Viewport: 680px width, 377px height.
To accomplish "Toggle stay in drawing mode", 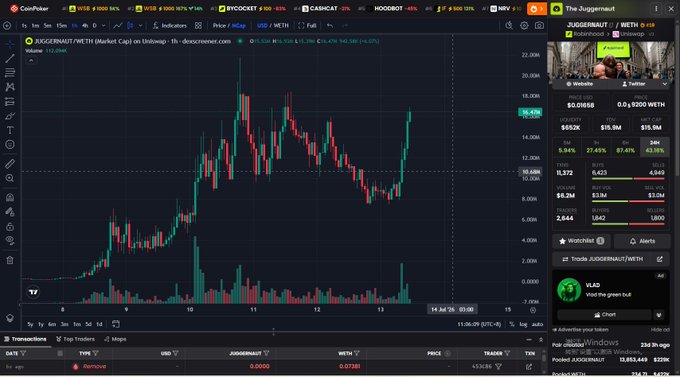I will [x=10, y=212].
